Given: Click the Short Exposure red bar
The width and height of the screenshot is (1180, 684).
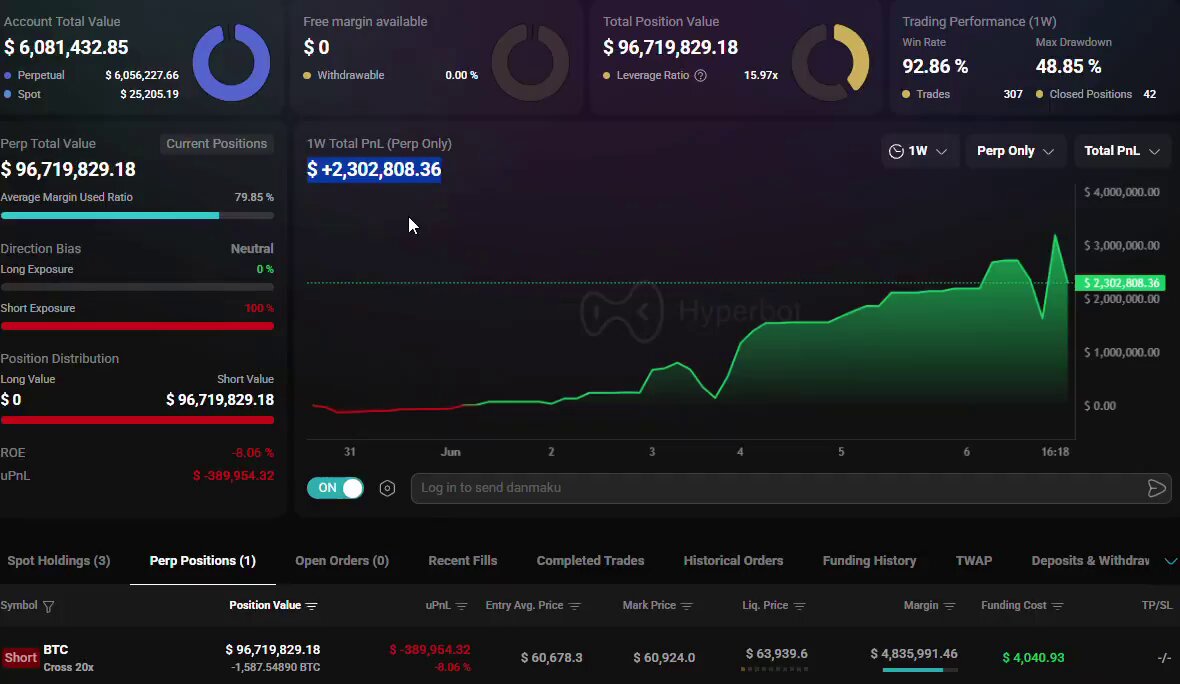Looking at the screenshot, I should tap(137, 327).
